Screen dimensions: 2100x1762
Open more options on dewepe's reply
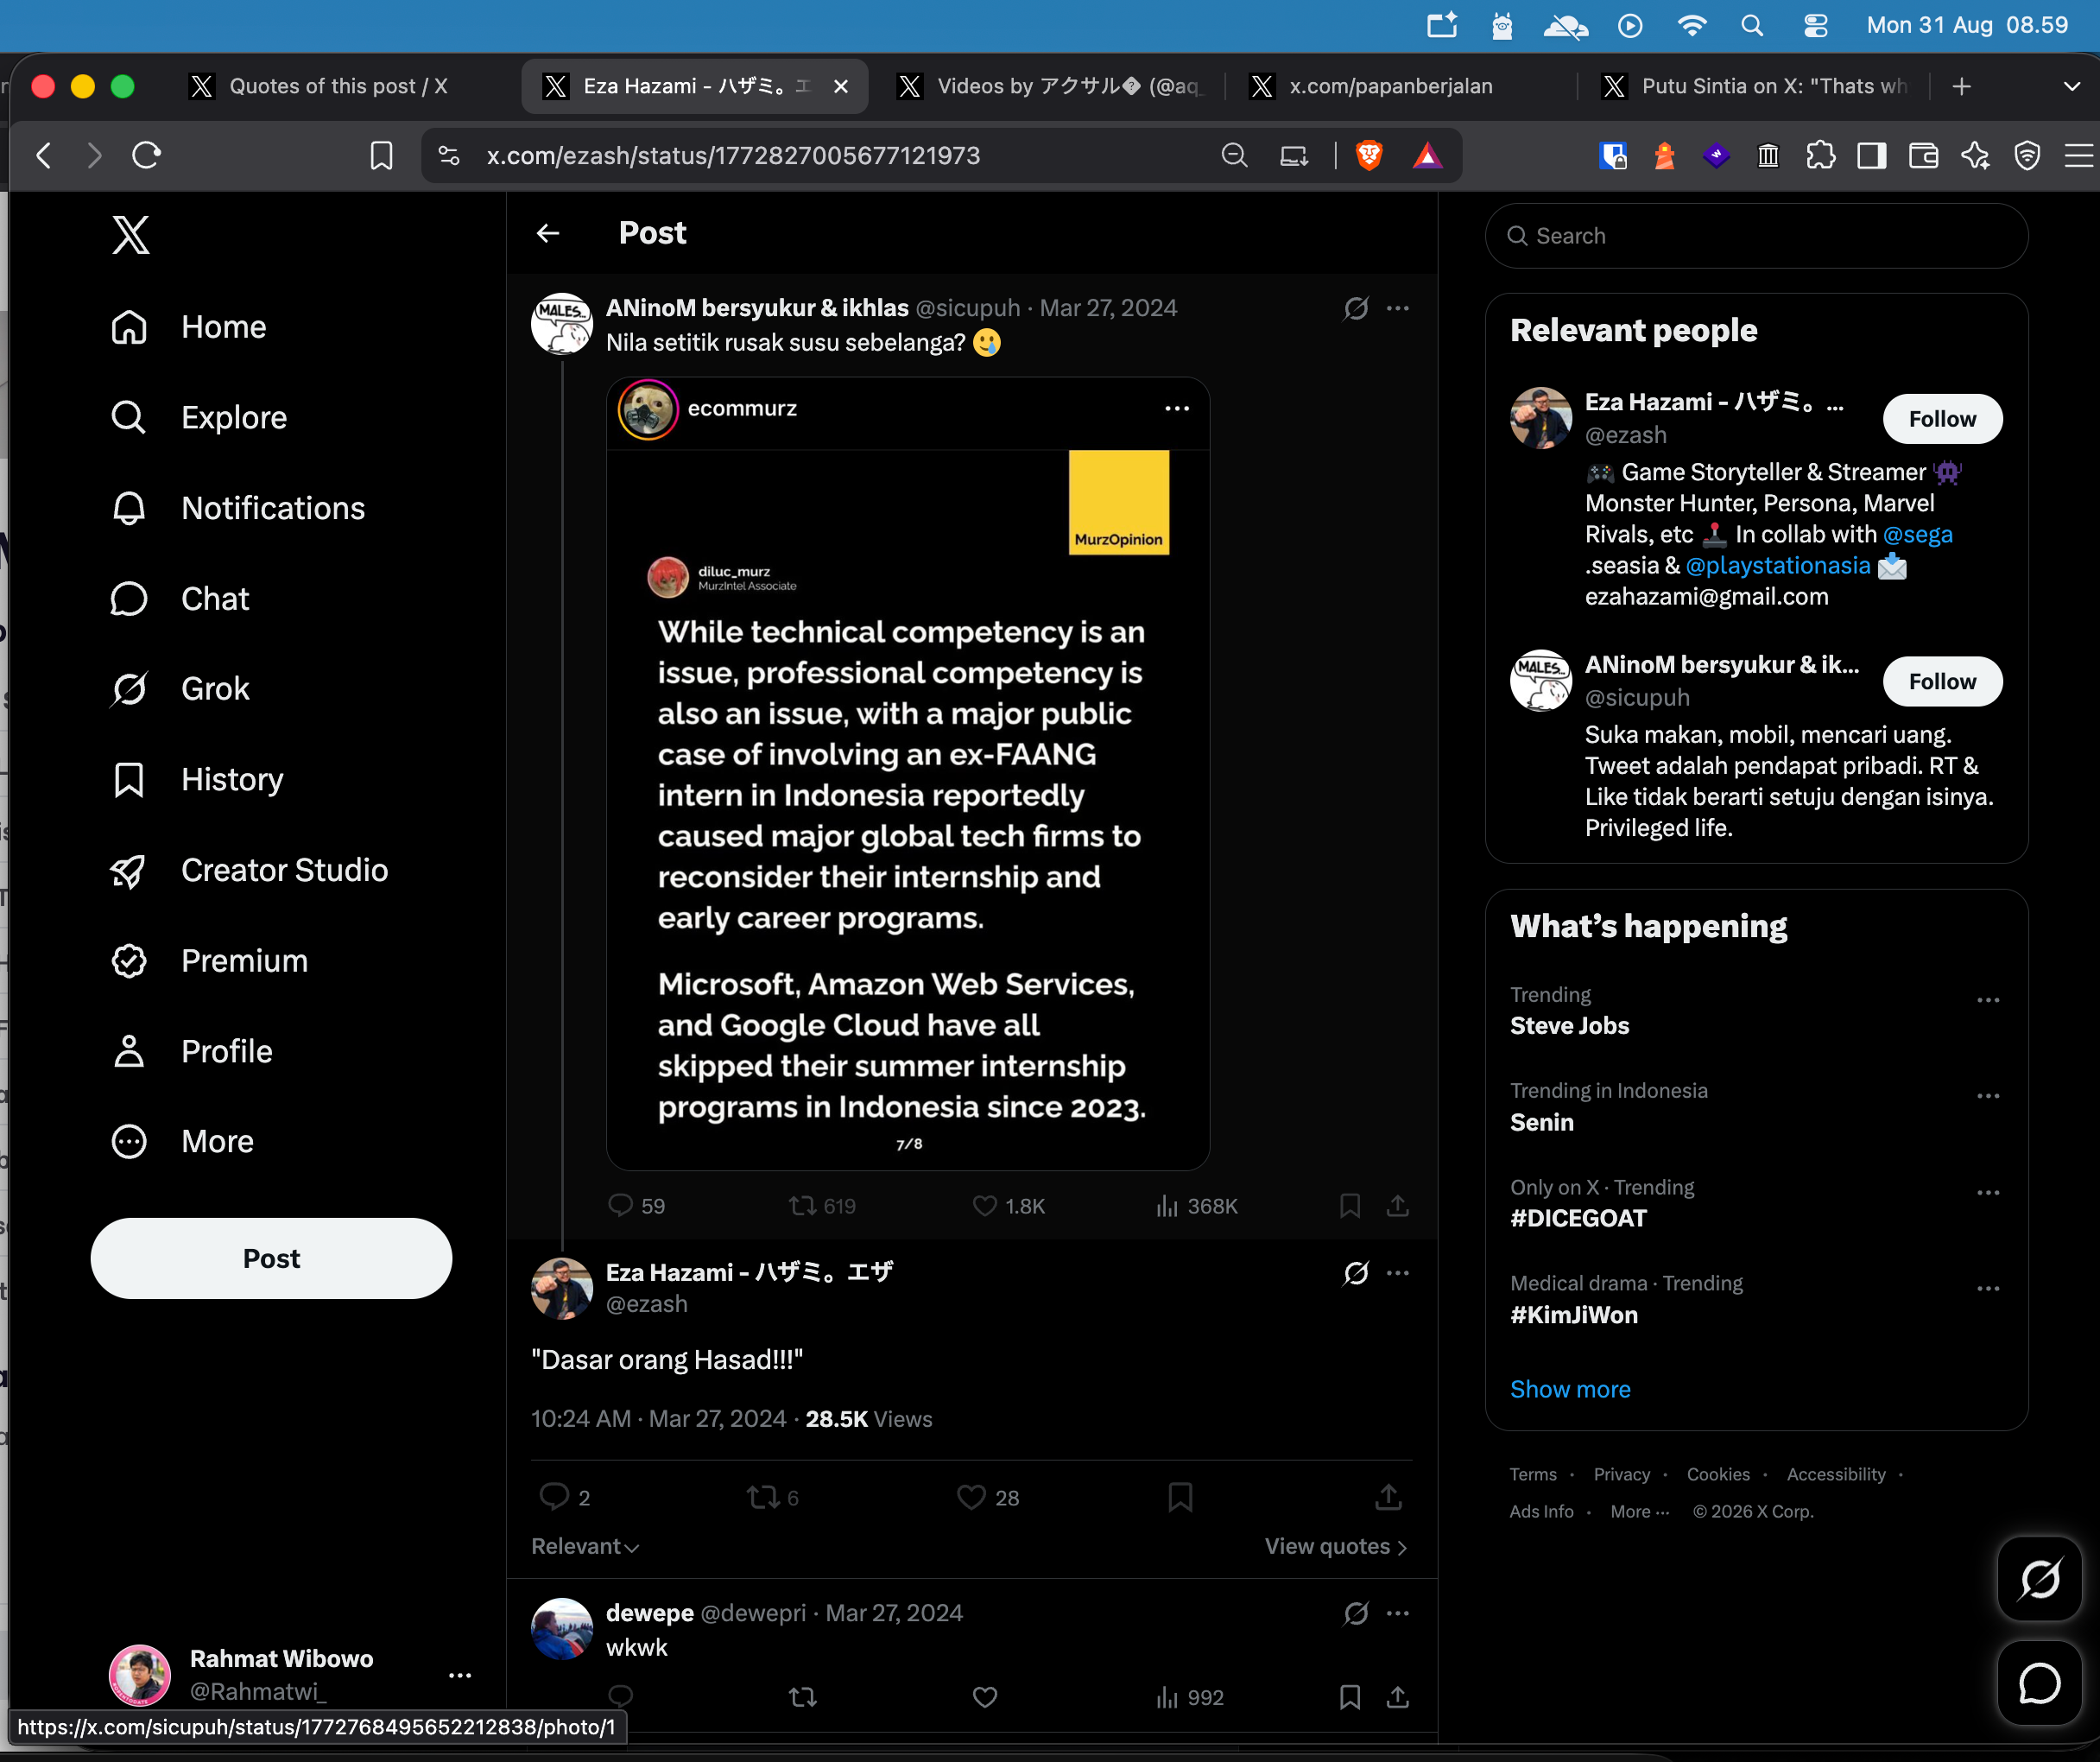coord(1398,1613)
